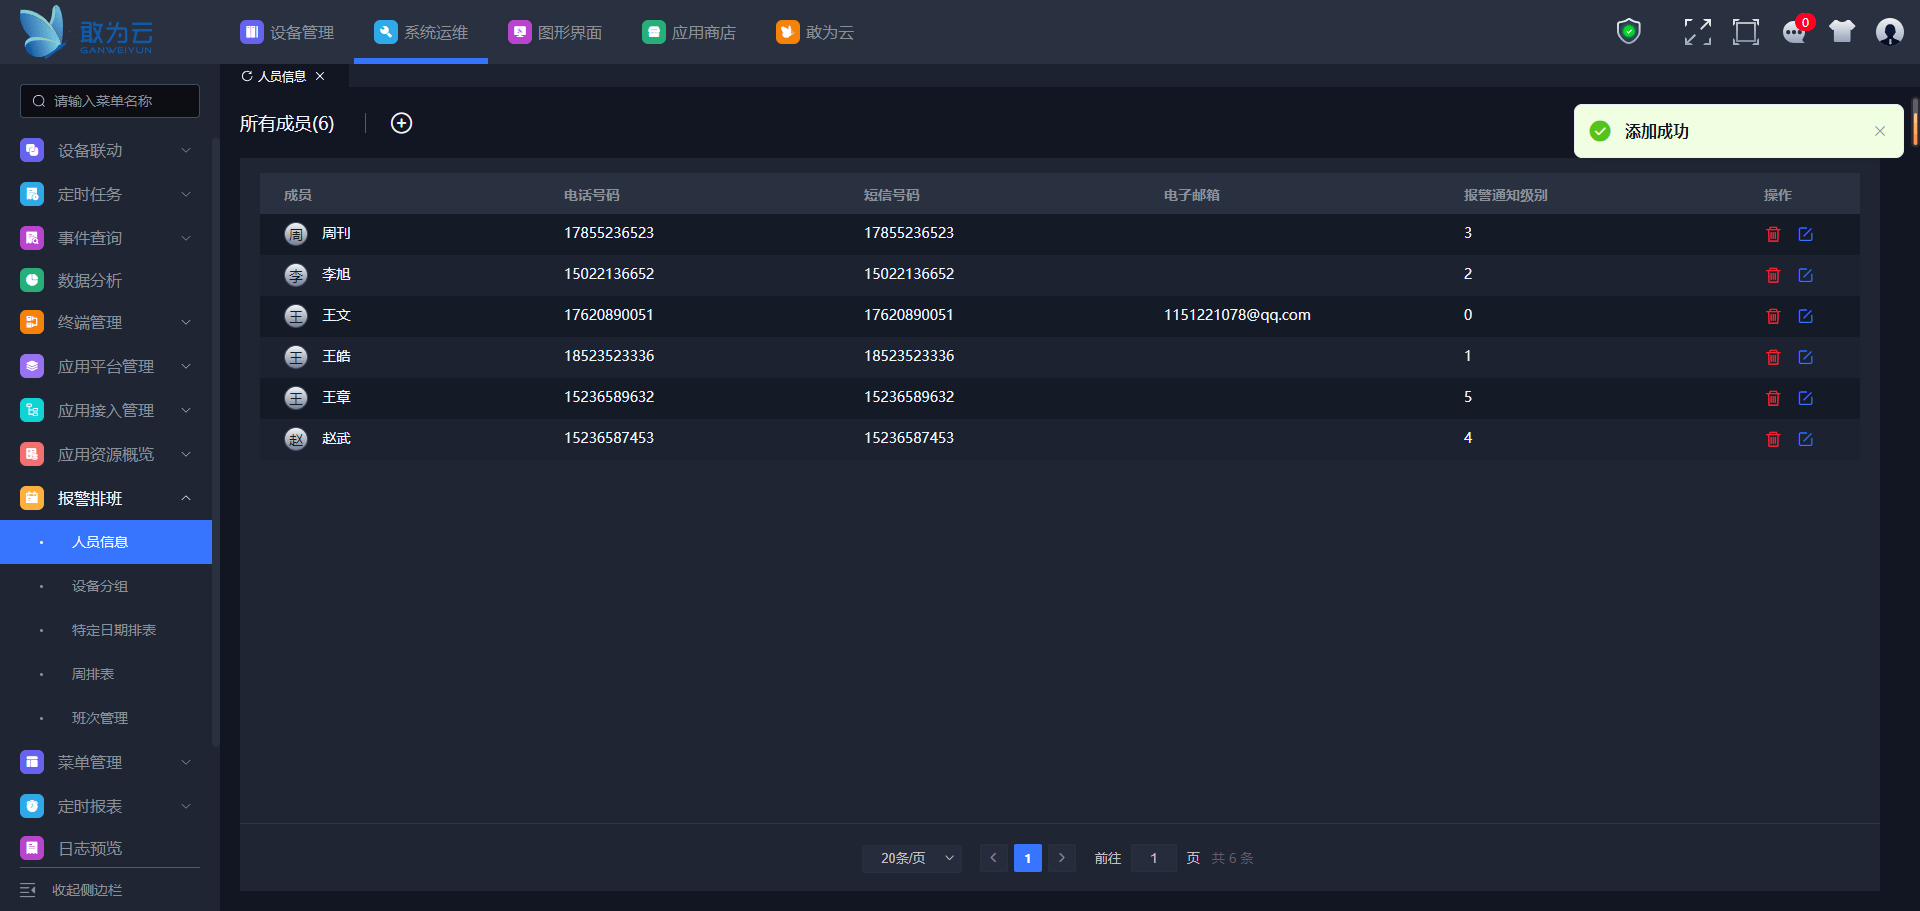
Task: Open the 周排表 submenu item
Action: 106,674
